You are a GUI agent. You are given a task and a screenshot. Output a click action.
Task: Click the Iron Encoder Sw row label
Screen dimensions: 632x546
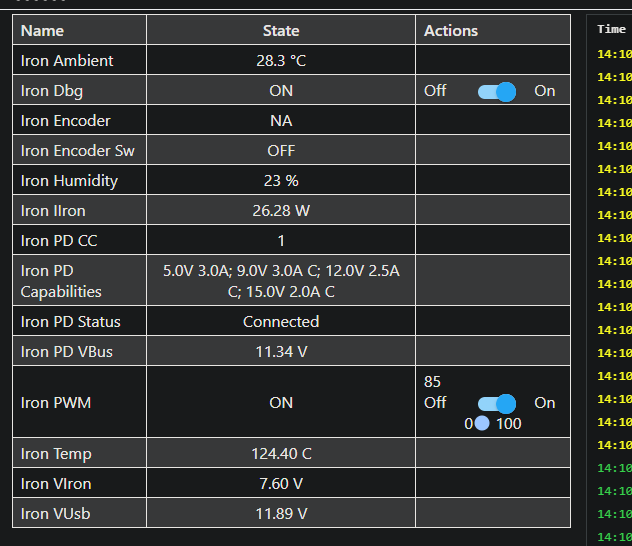click(x=78, y=151)
